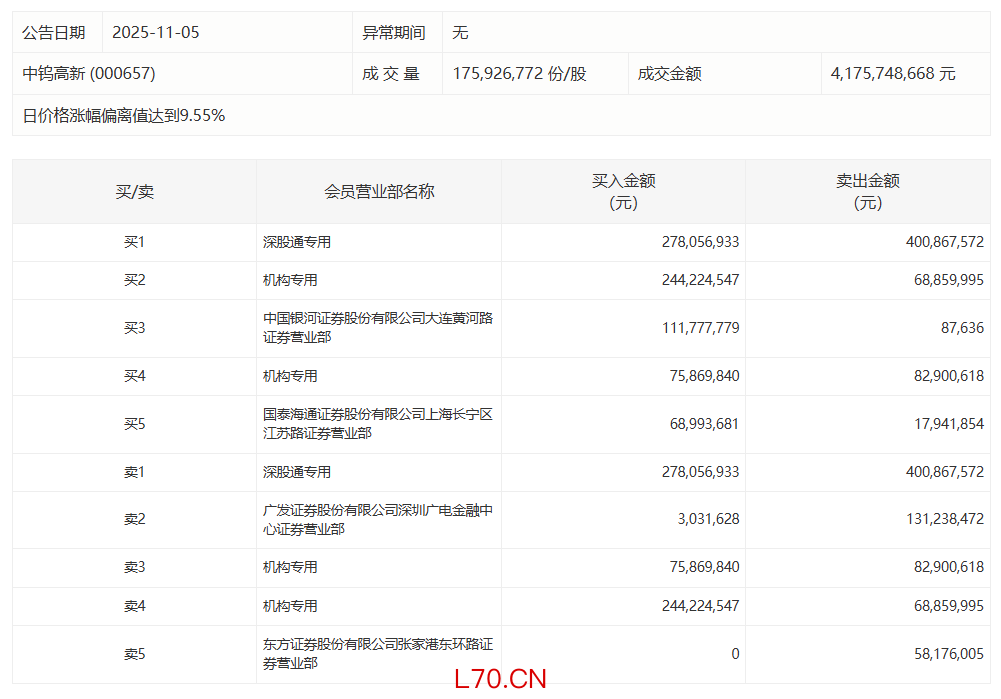
Task: Click the 广发证券 深圳广电金融中心 branch name
Action: (x=378, y=520)
